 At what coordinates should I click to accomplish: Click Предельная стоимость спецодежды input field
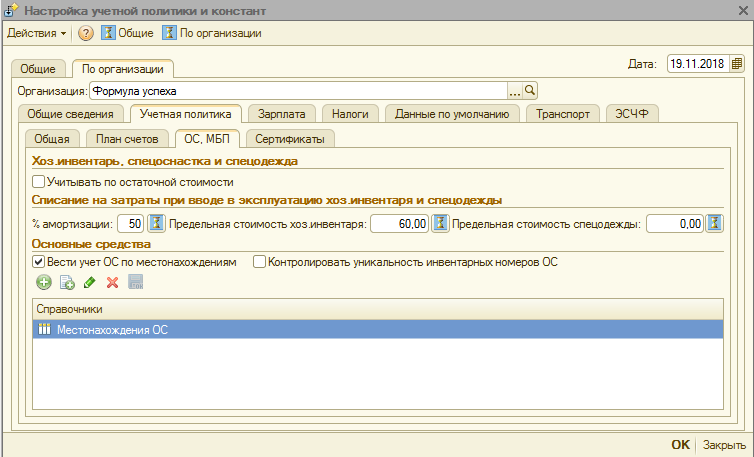pyautogui.click(x=675, y=223)
